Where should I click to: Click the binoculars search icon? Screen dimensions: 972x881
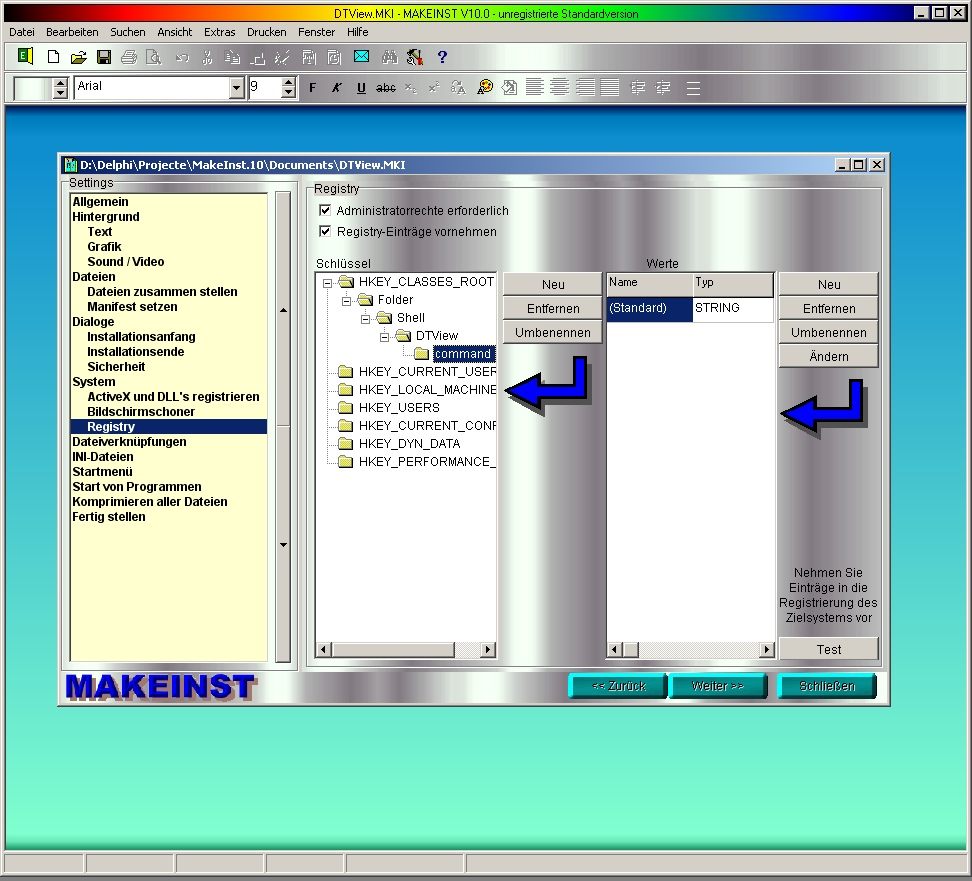tap(389, 58)
